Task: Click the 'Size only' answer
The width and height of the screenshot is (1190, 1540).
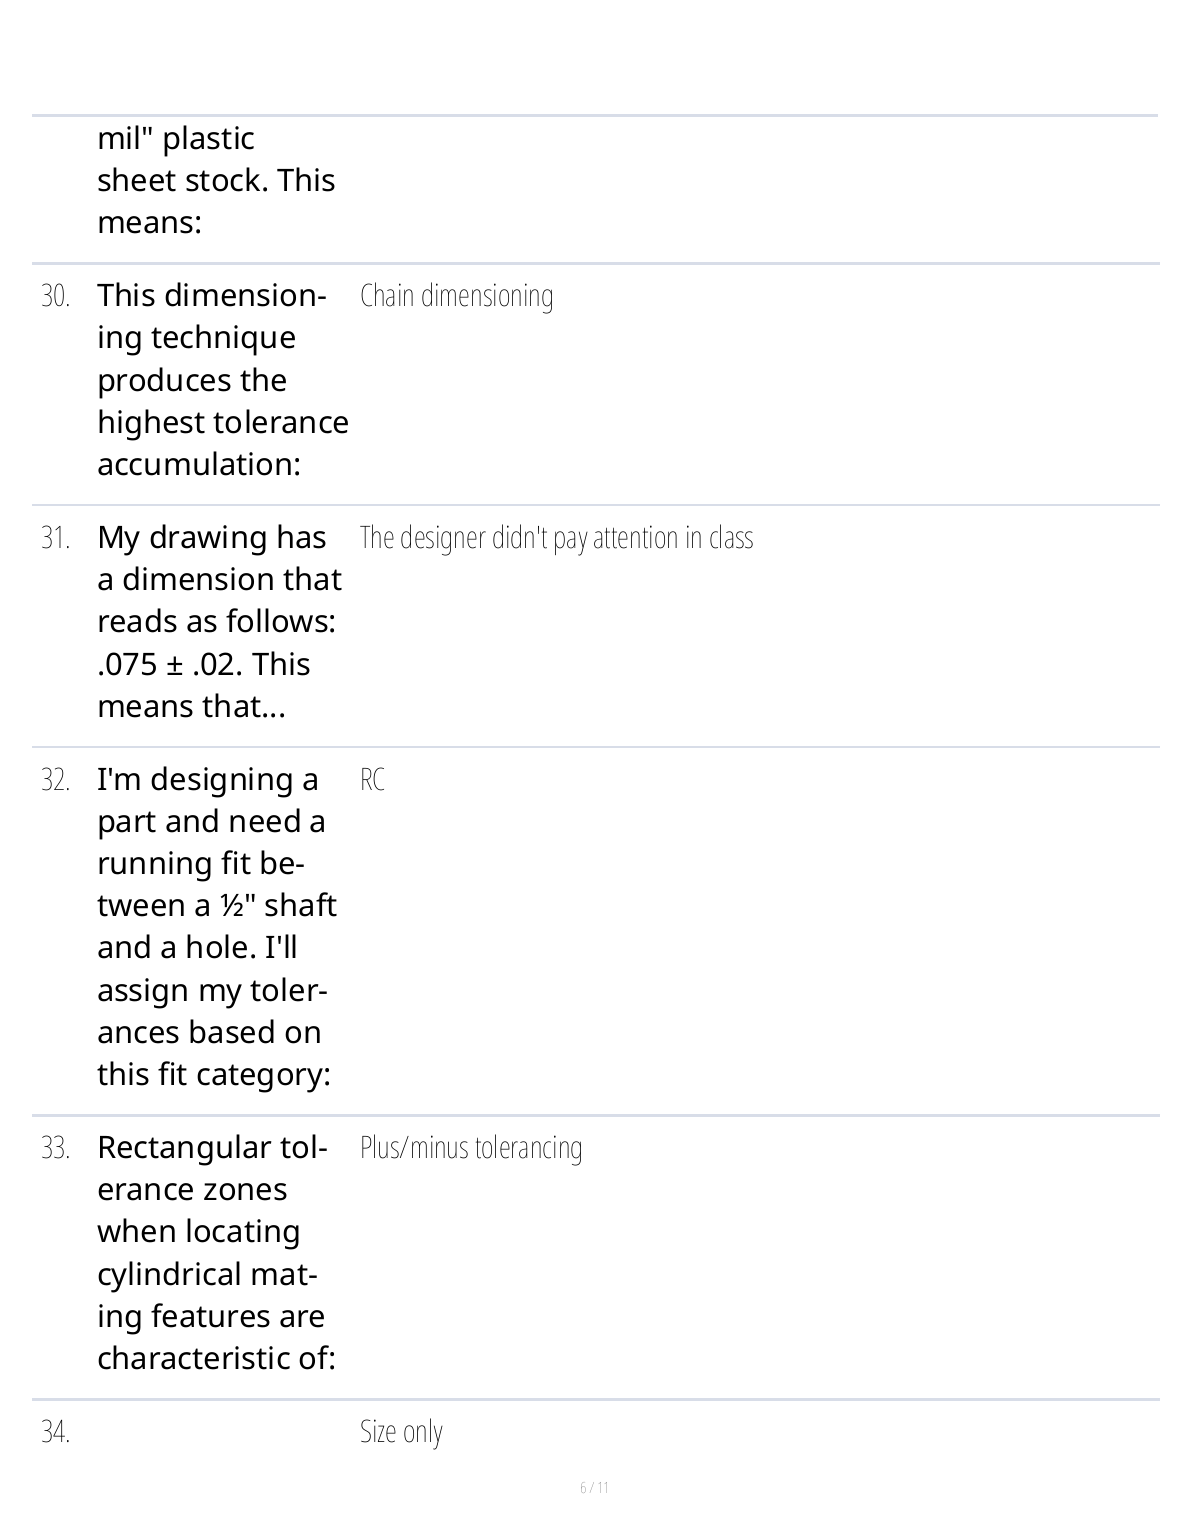Action: coord(401,1432)
